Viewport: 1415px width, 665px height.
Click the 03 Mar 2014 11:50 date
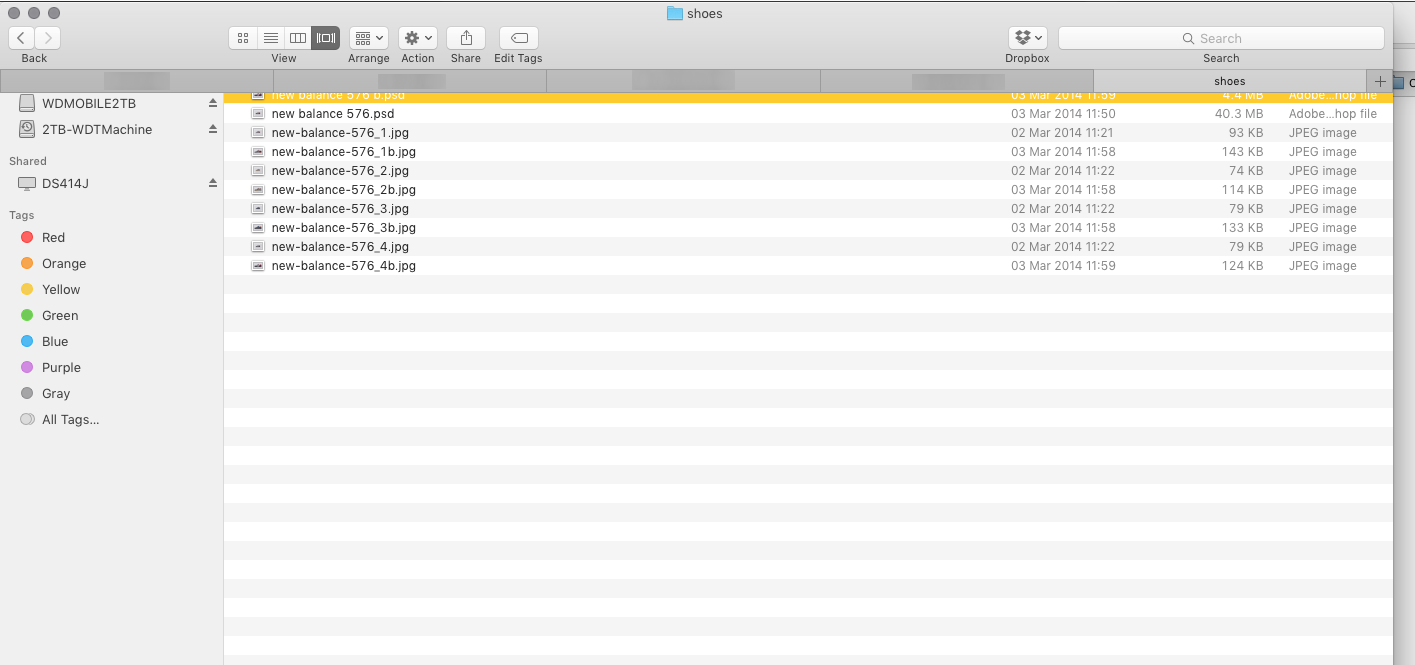1063,114
